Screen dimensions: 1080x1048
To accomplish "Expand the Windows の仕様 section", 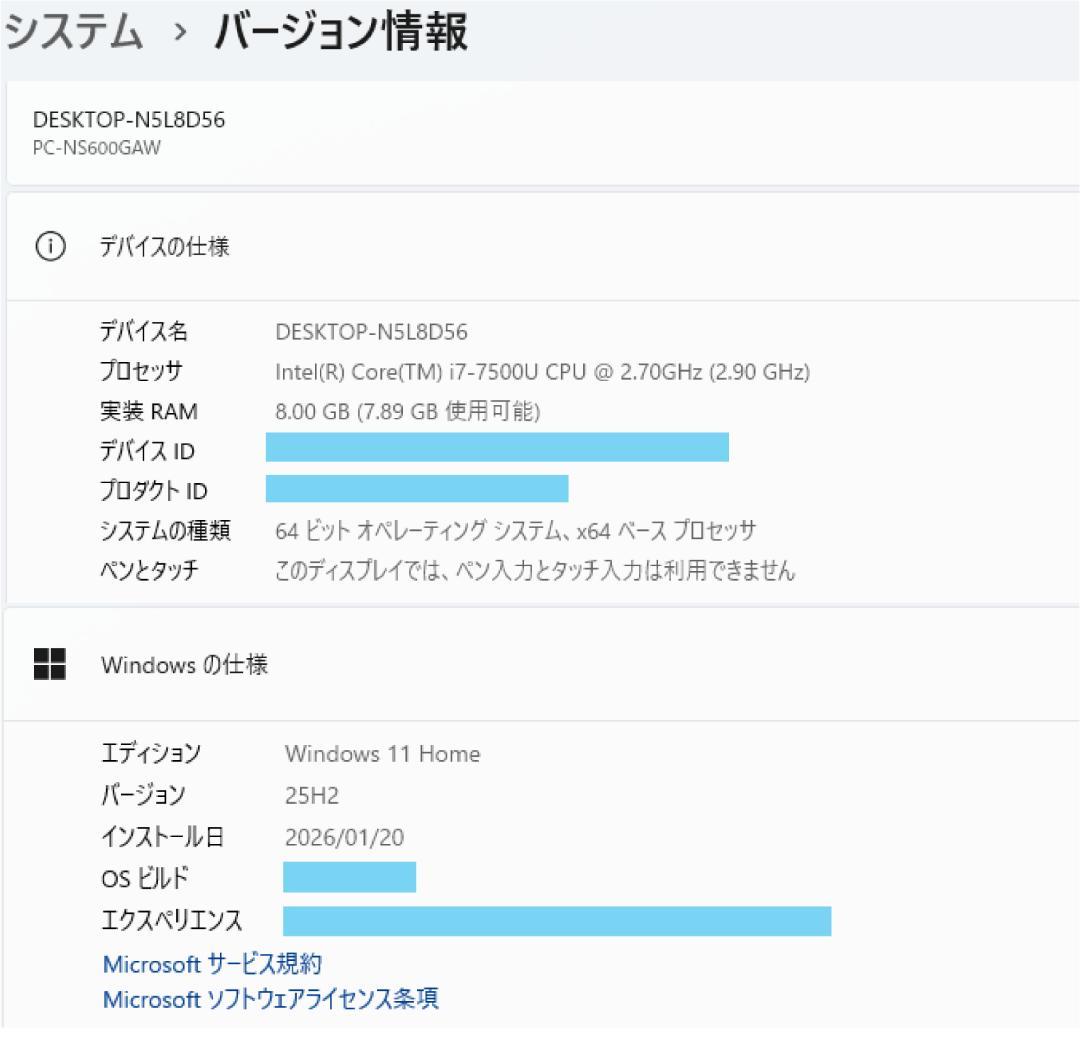I will [x=540, y=664].
